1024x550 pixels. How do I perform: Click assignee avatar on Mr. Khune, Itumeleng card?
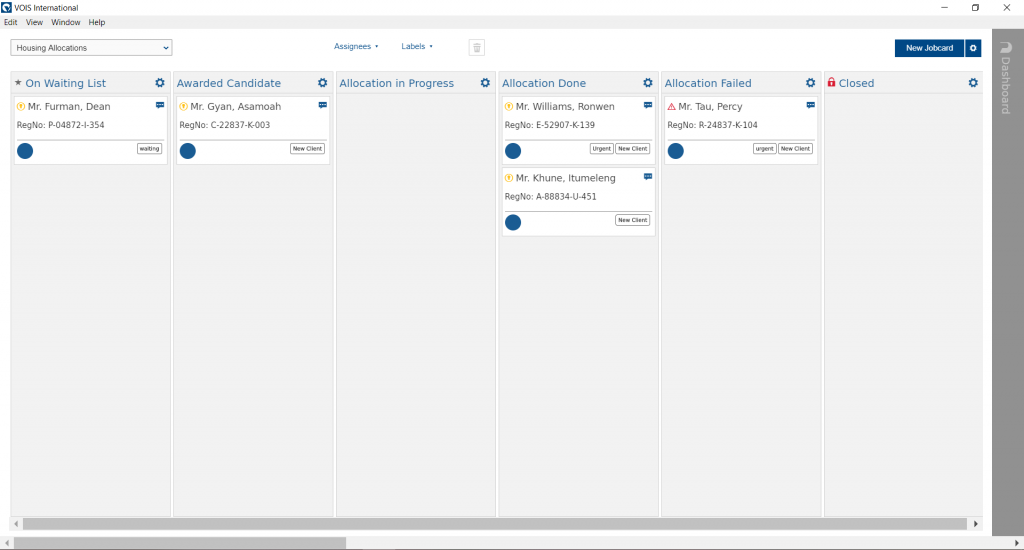pyautogui.click(x=513, y=222)
